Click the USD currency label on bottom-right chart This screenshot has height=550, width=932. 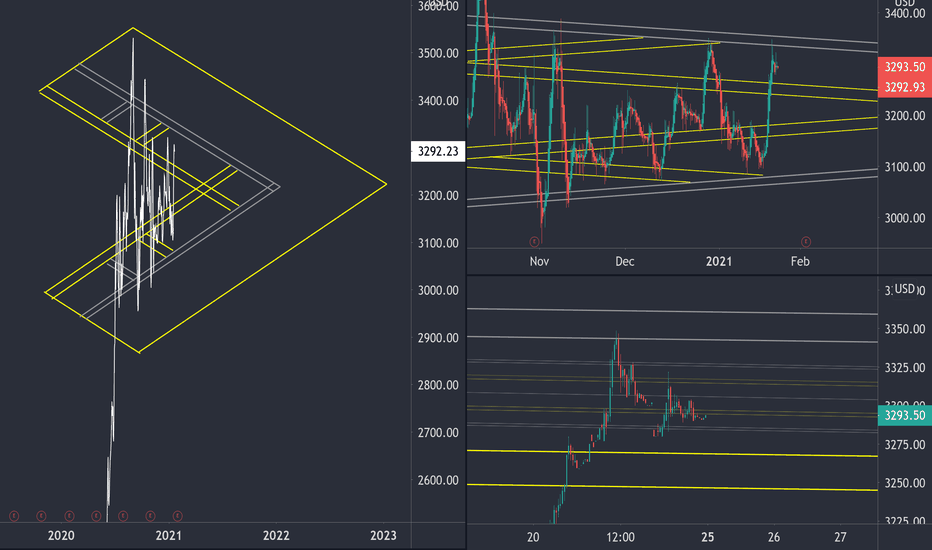pos(905,288)
